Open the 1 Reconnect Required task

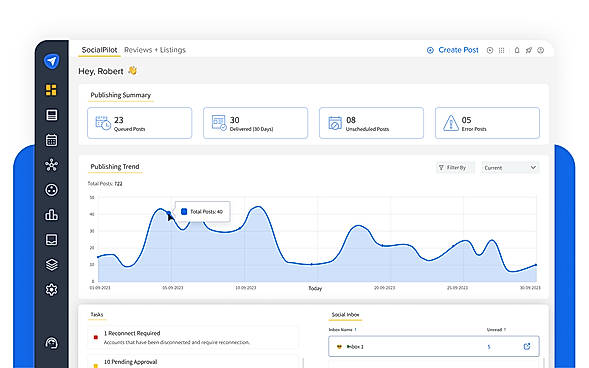point(193,337)
